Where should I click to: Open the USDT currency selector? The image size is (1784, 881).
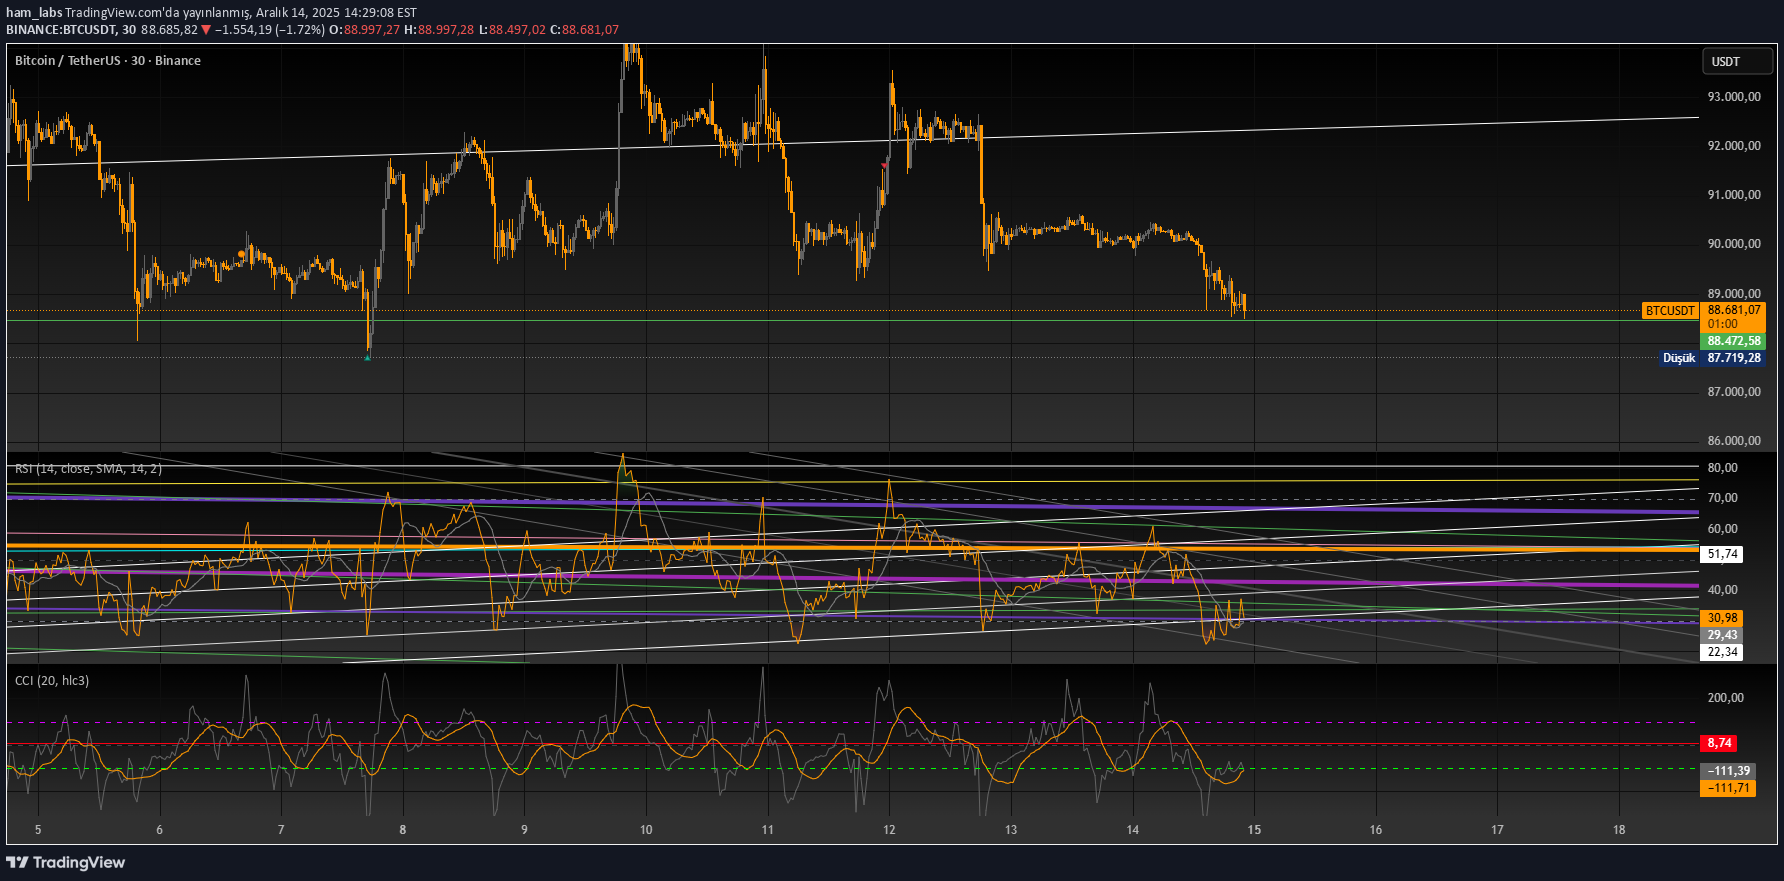pos(1736,61)
